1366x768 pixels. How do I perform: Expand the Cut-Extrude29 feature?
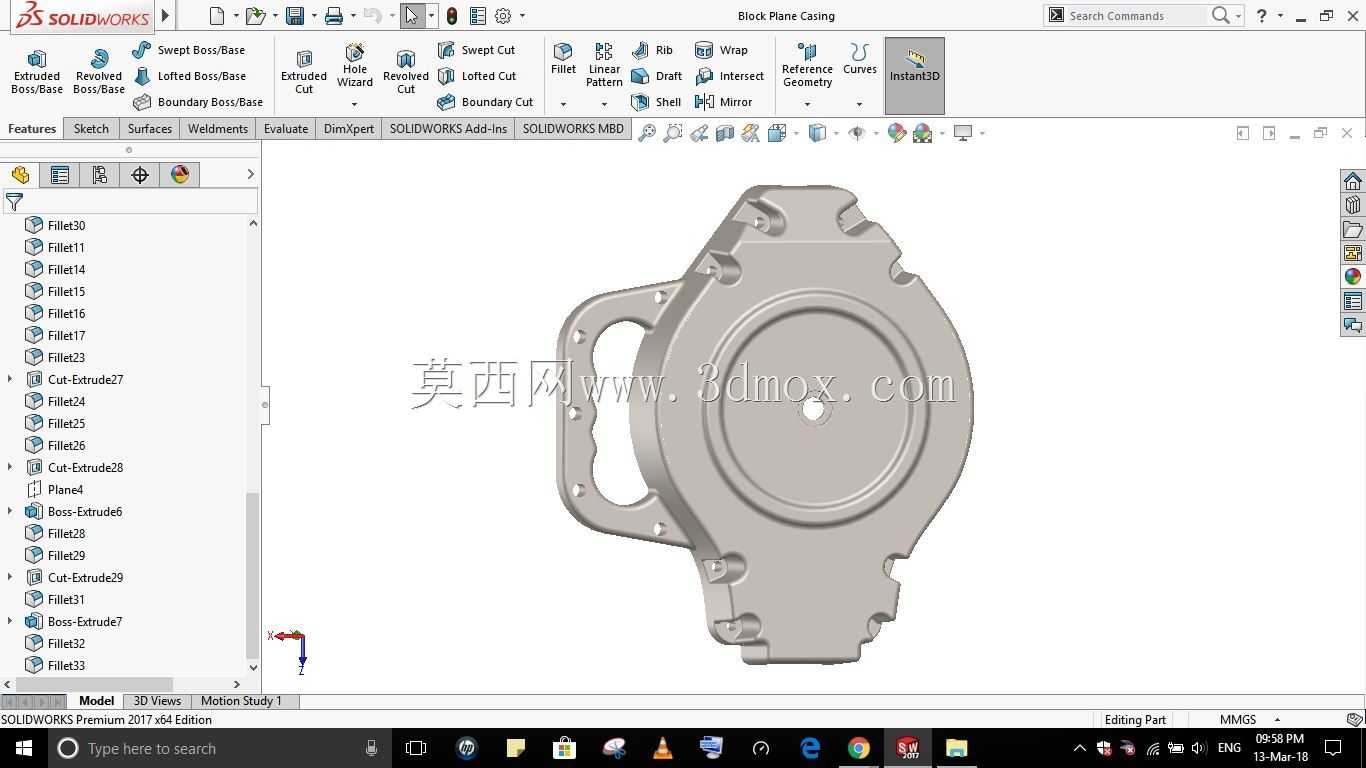pos(10,577)
